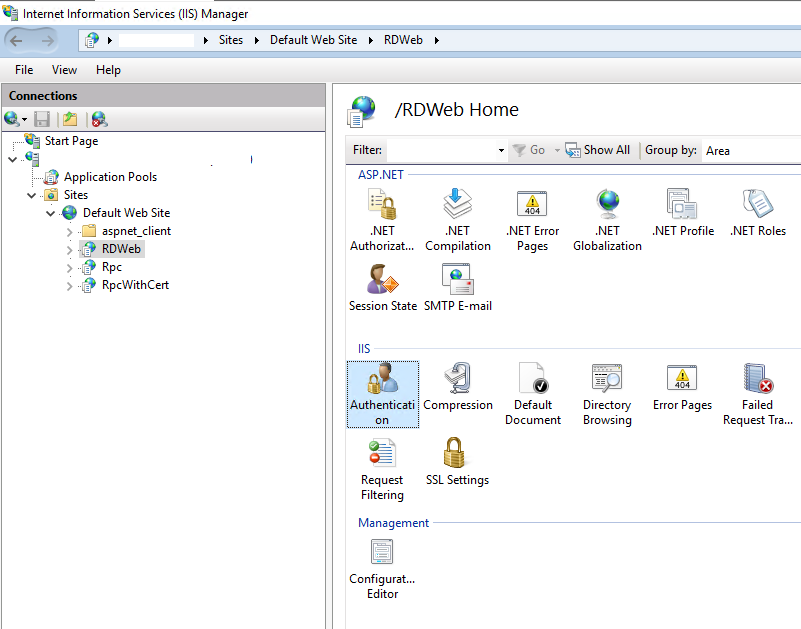Open the Go button dropdown arrow

[x=557, y=150]
